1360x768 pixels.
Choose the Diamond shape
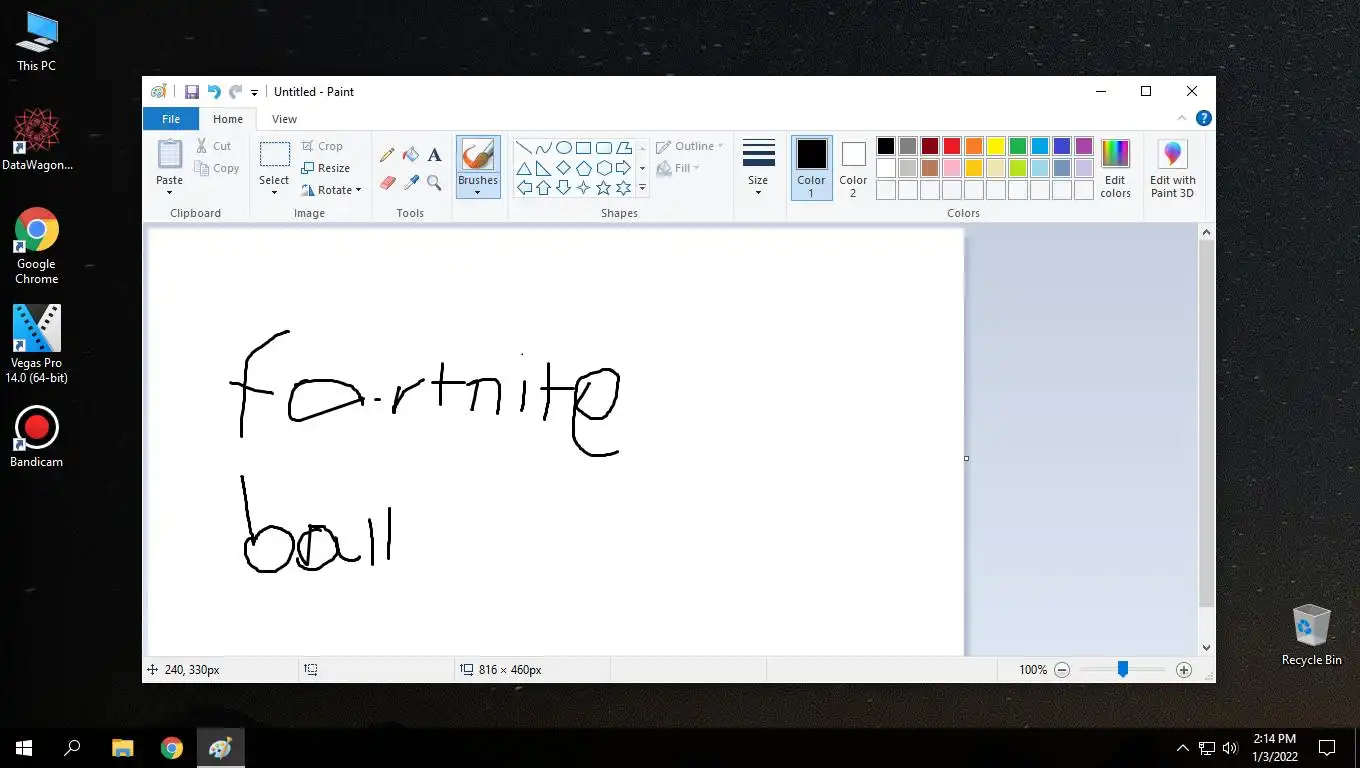pyautogui.click(x=564, y=168)
